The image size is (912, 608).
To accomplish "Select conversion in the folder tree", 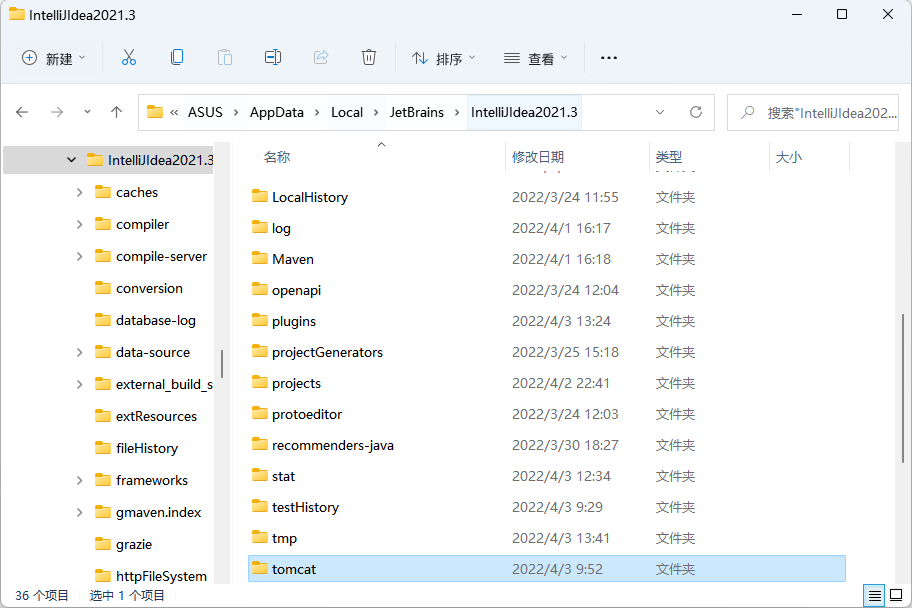I will (149, 288).
